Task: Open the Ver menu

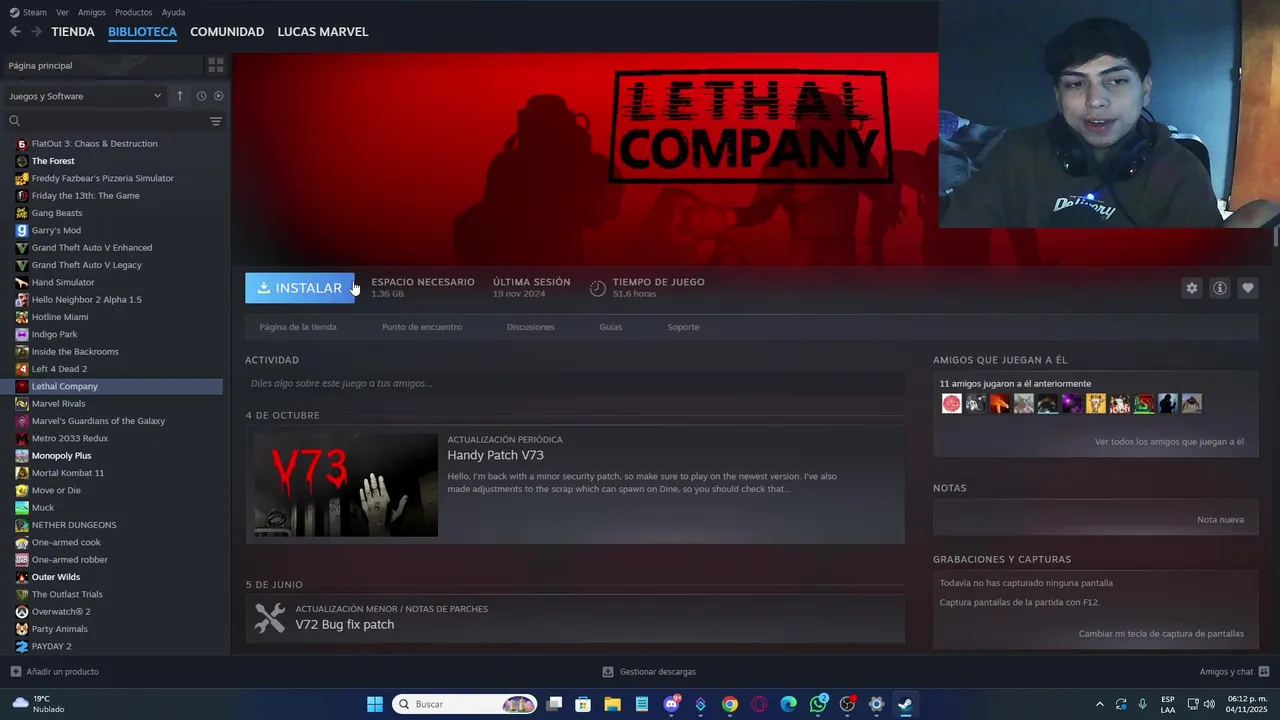Action: [62, 12]
